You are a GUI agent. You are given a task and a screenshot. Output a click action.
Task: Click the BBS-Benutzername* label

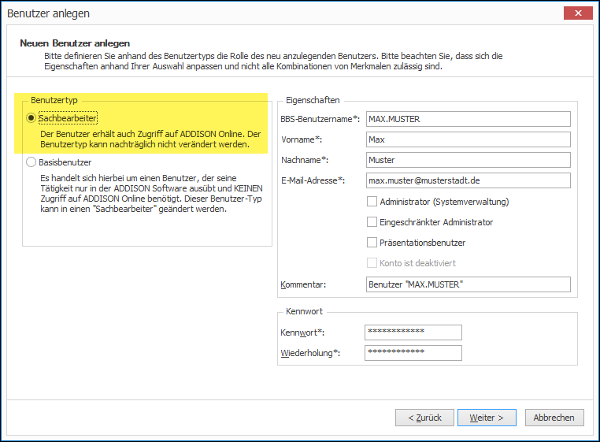tap(320, 119)
